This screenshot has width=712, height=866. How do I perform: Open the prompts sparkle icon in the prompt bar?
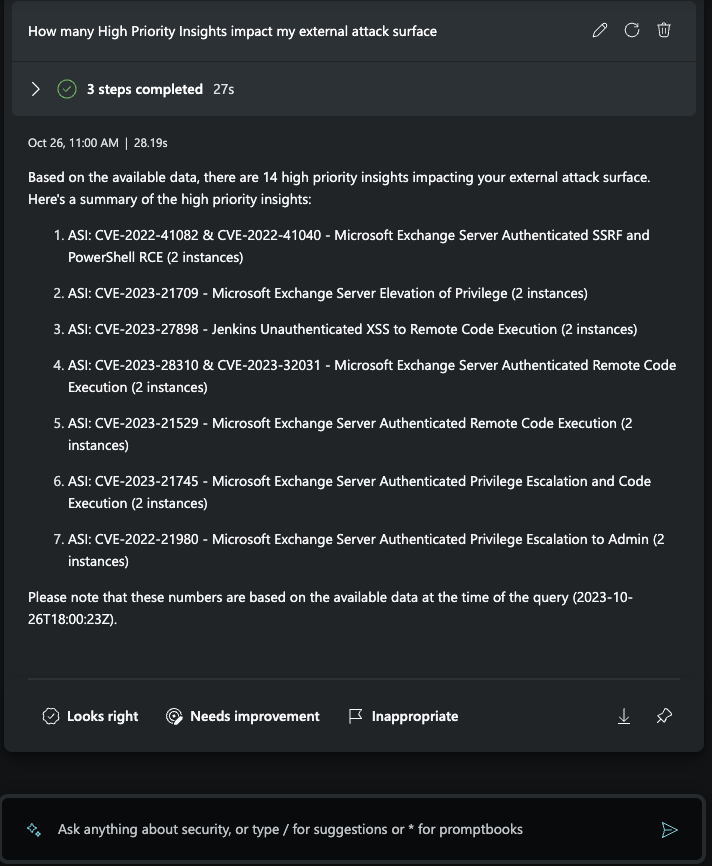[34, 830]
